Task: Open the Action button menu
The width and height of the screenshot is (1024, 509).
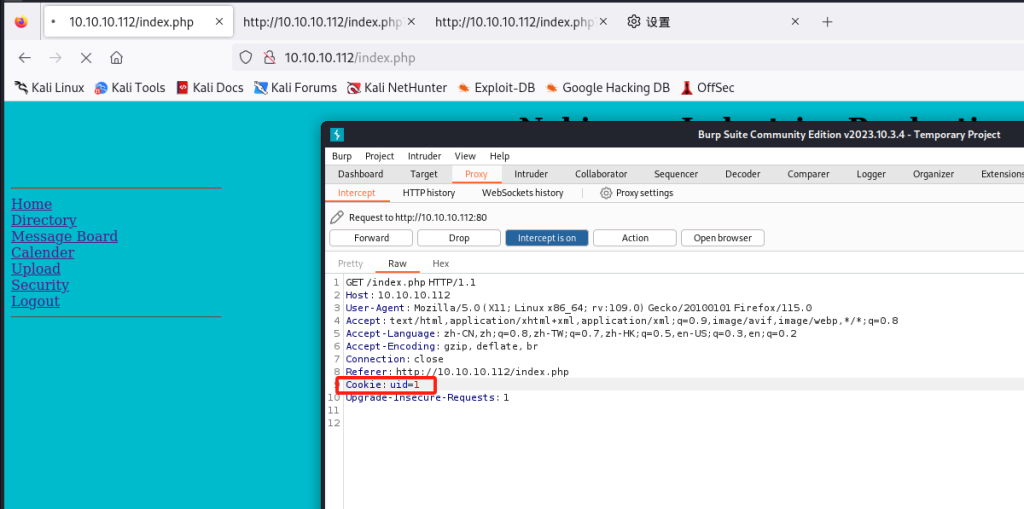Action: click(635, 238)
